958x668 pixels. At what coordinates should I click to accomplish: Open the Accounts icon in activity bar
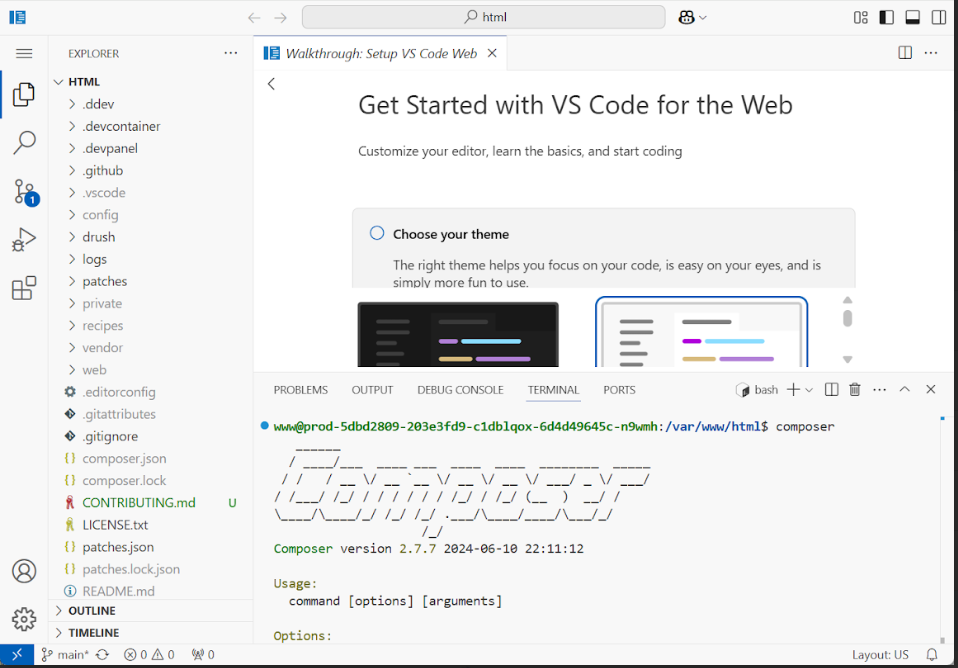24,571
